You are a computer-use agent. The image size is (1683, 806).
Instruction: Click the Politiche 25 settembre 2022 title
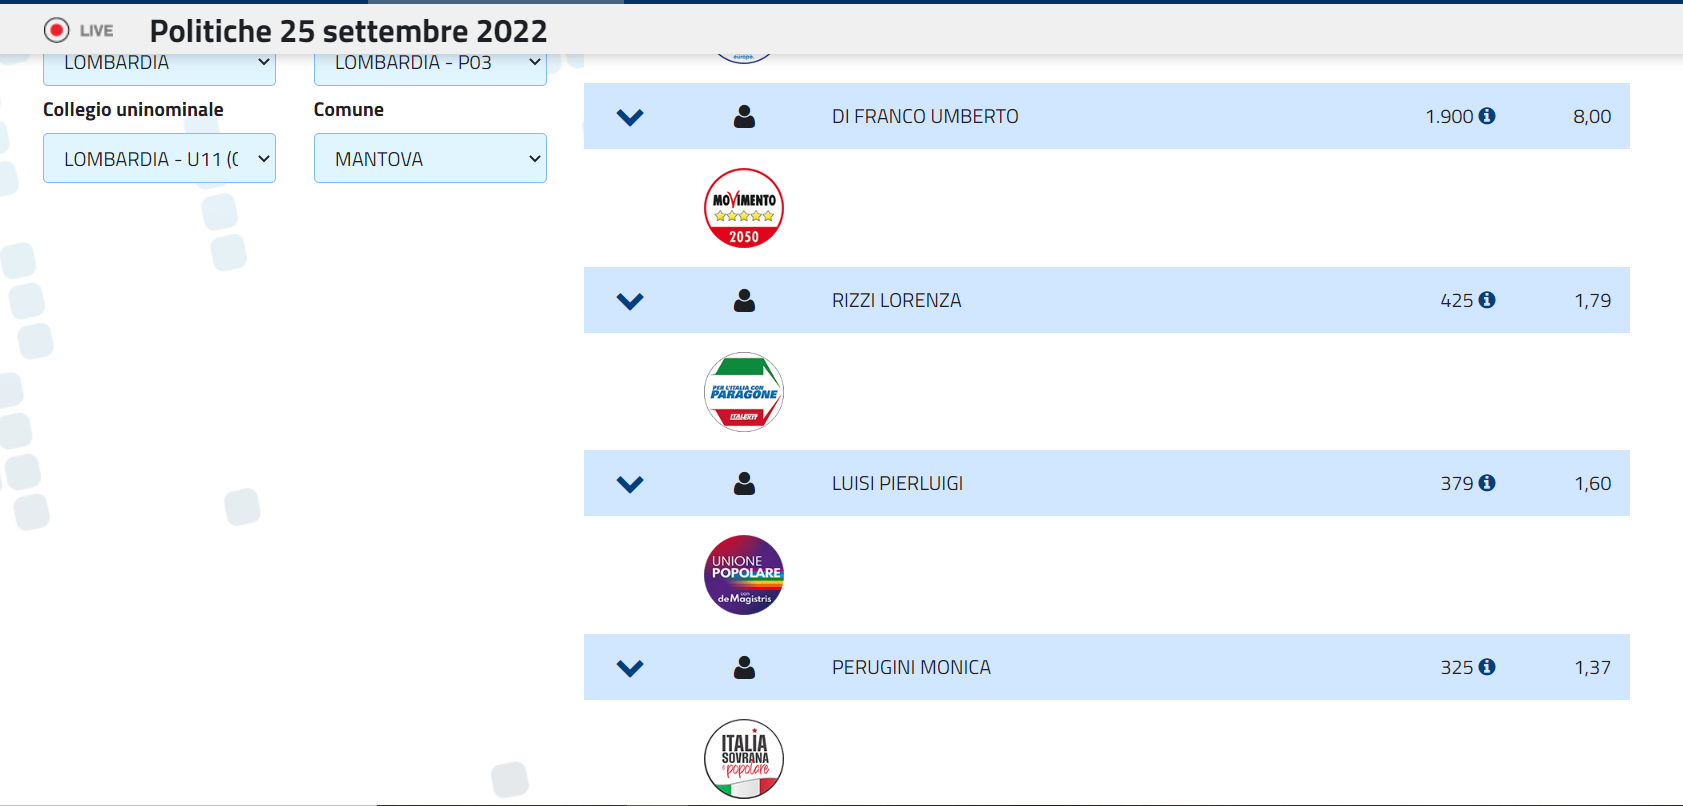(348, 31)
